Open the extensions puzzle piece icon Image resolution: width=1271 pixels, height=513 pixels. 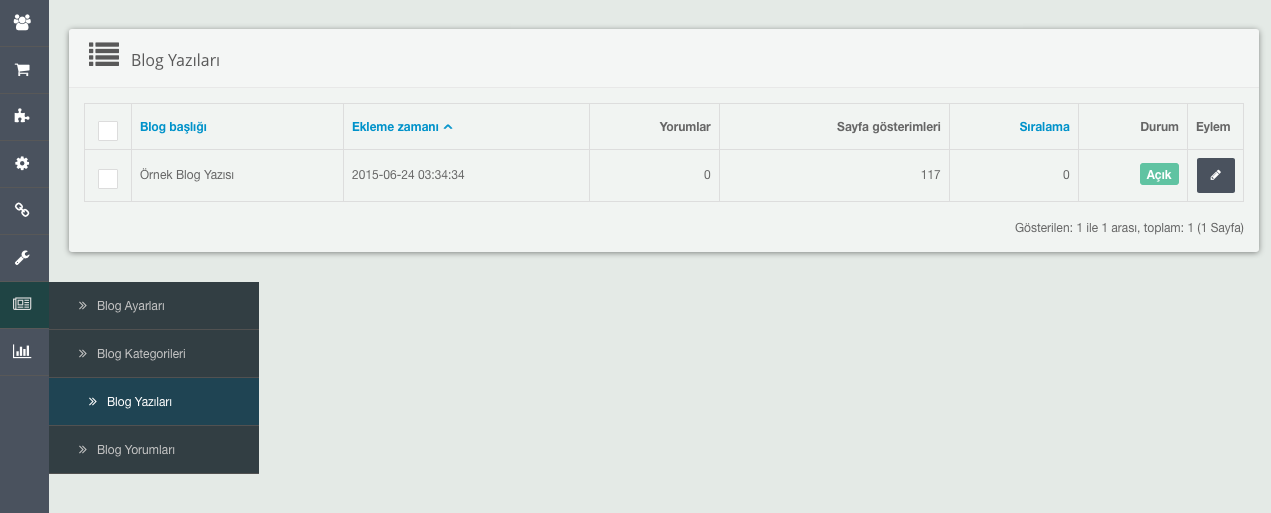click(22, 116)
